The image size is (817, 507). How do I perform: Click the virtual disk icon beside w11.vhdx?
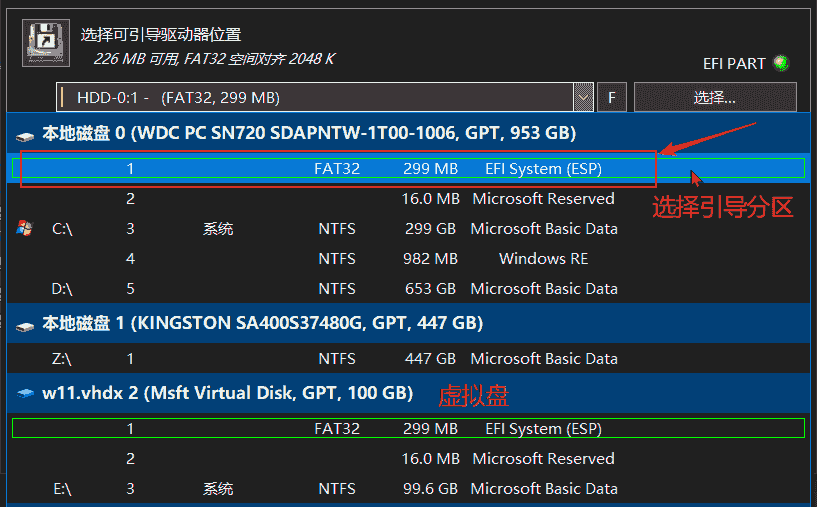[25, 394]
